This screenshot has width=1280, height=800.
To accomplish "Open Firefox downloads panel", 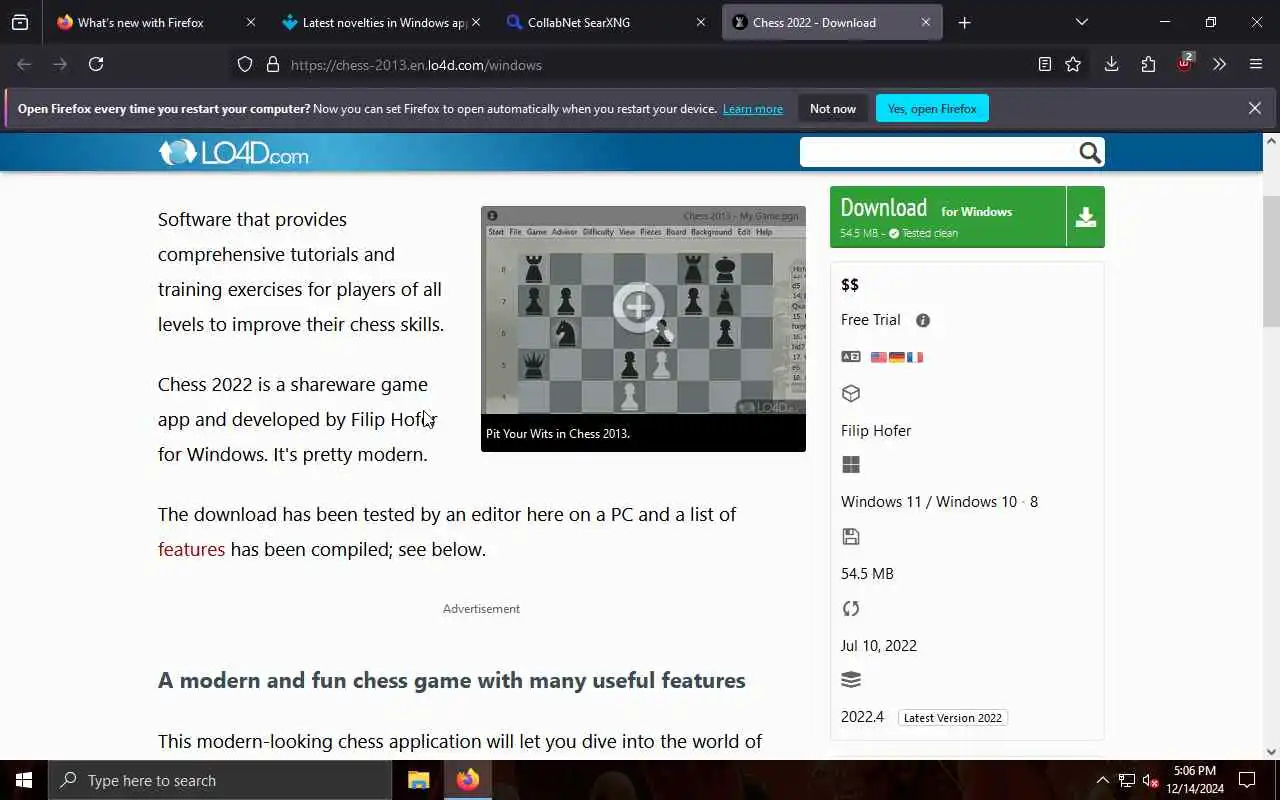I will [x=1111, y=64].
